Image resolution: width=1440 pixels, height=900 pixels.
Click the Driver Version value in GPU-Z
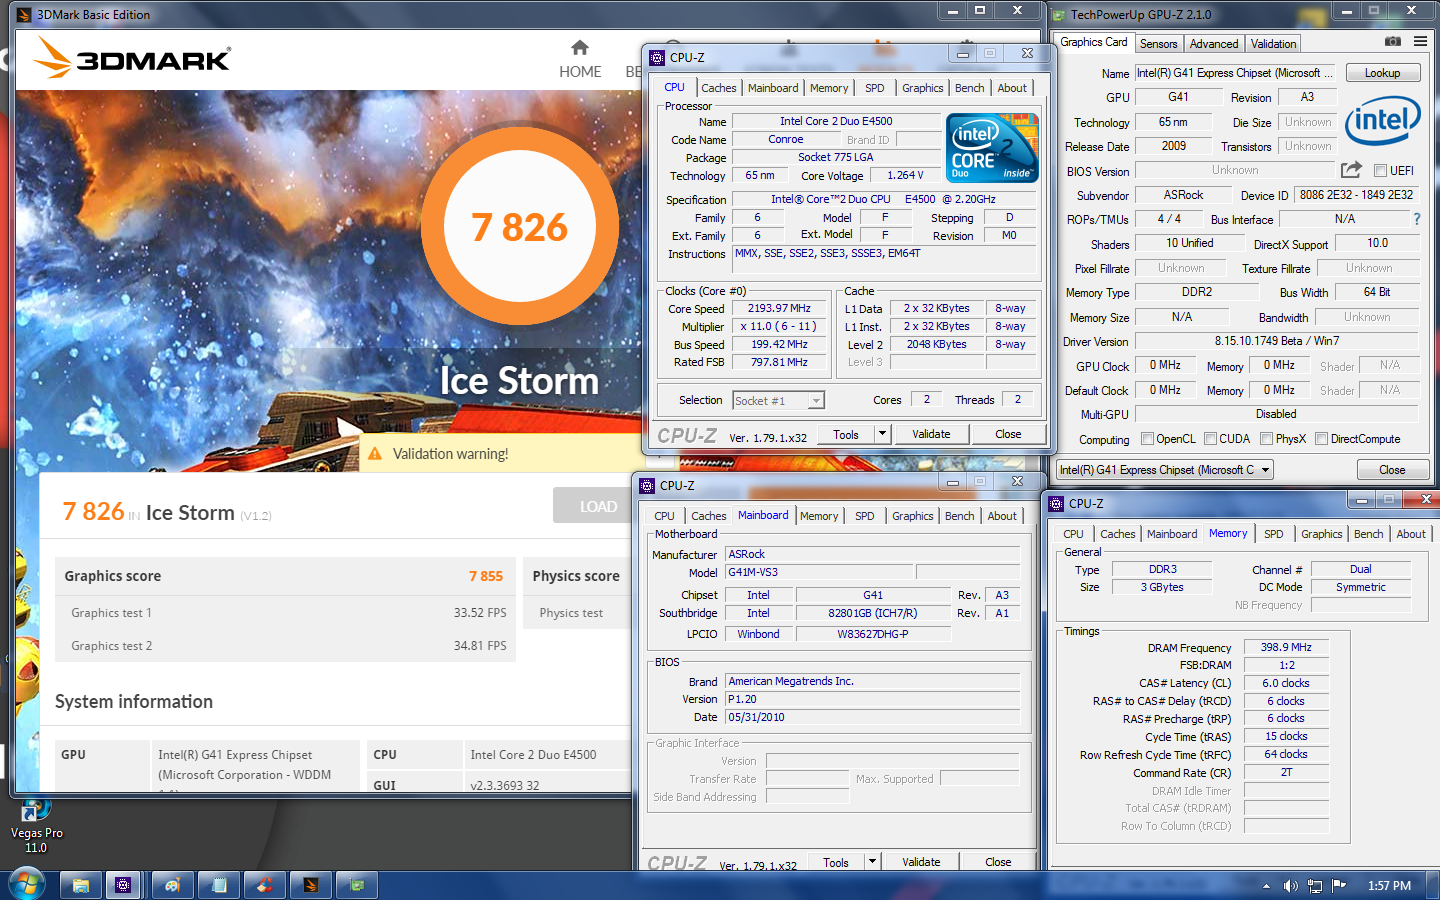1277,341
